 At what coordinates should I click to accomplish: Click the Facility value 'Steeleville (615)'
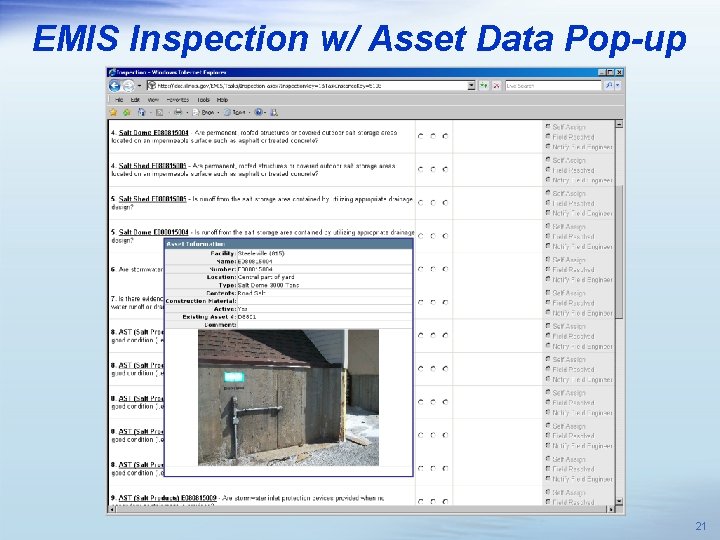point(261,253)
